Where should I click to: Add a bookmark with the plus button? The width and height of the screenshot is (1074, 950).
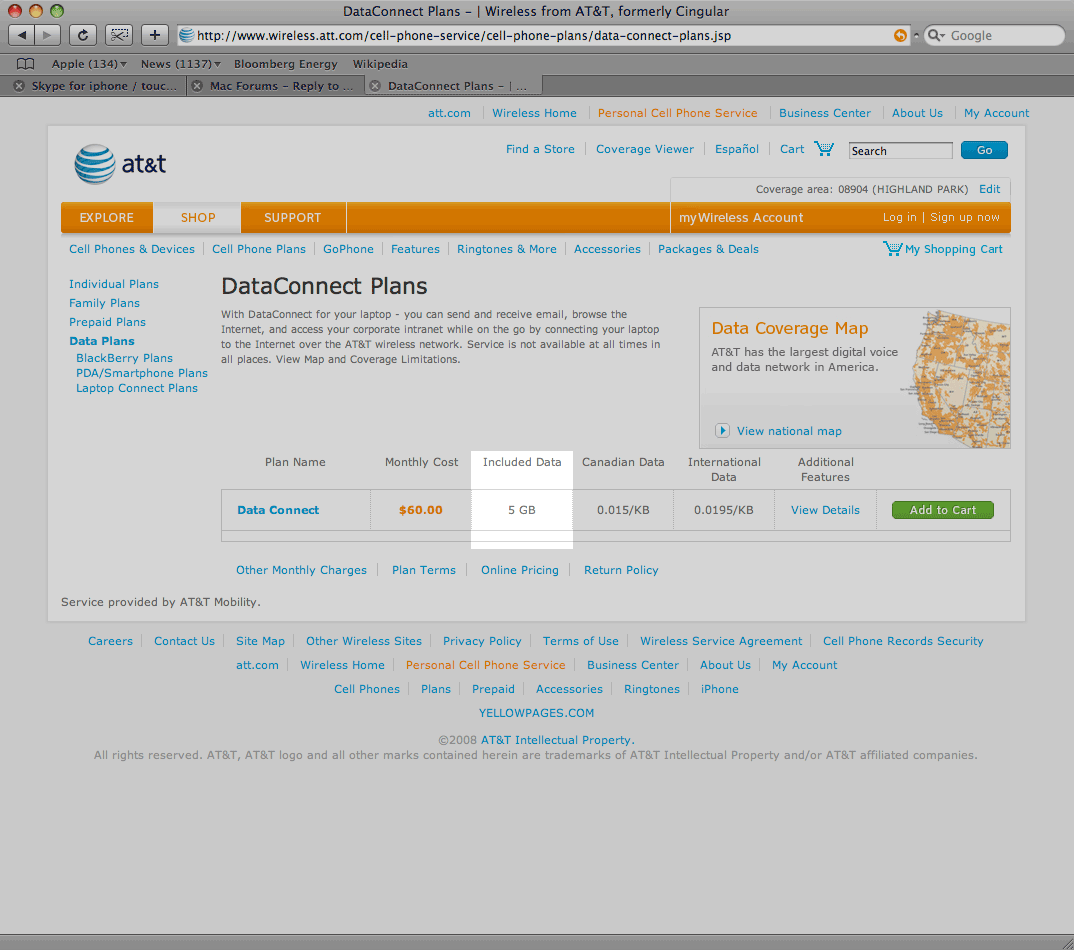(x=155, y=35)
